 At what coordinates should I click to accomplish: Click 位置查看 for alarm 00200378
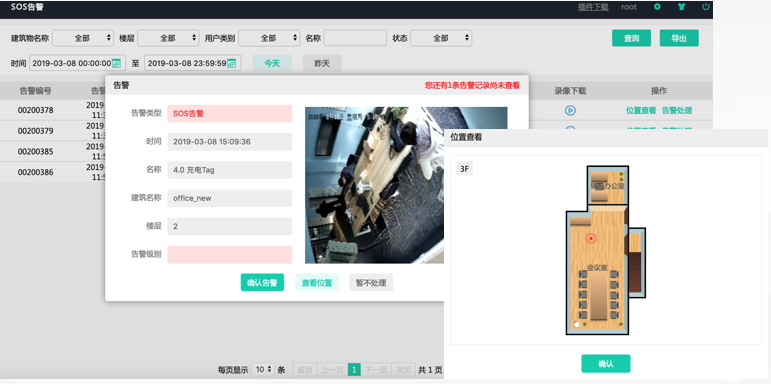(x=641, y=111)
